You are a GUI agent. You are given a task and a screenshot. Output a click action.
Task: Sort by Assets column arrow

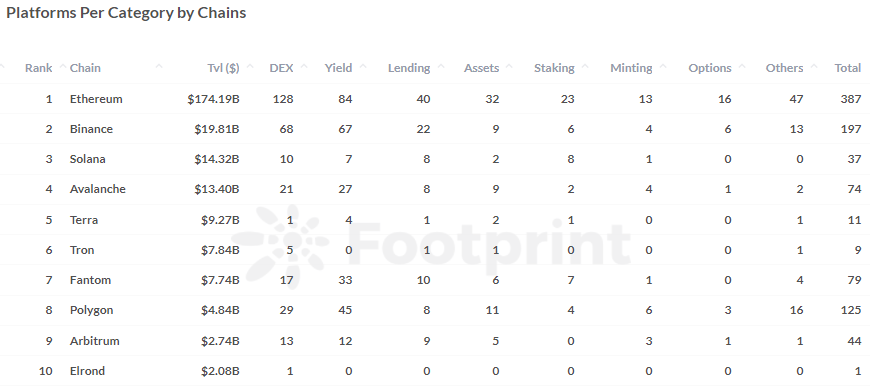coord(509,67)
